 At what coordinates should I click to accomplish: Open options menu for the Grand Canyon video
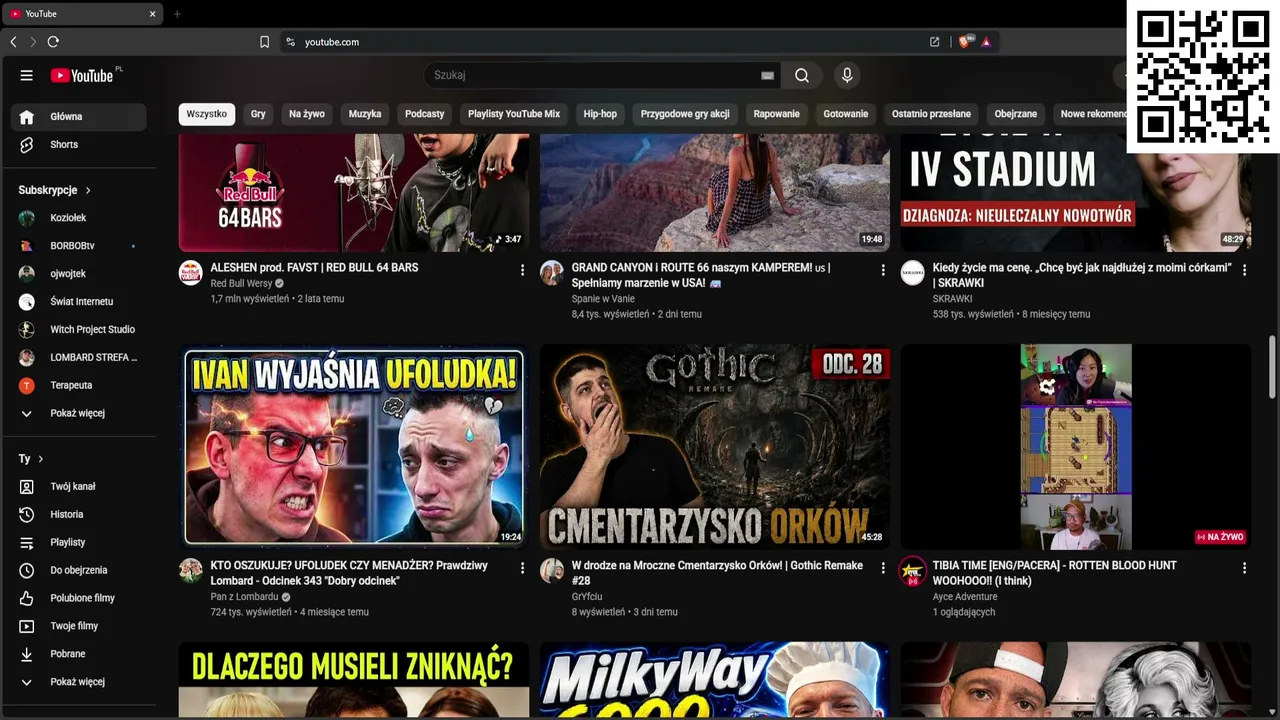(x=883, y=270)
